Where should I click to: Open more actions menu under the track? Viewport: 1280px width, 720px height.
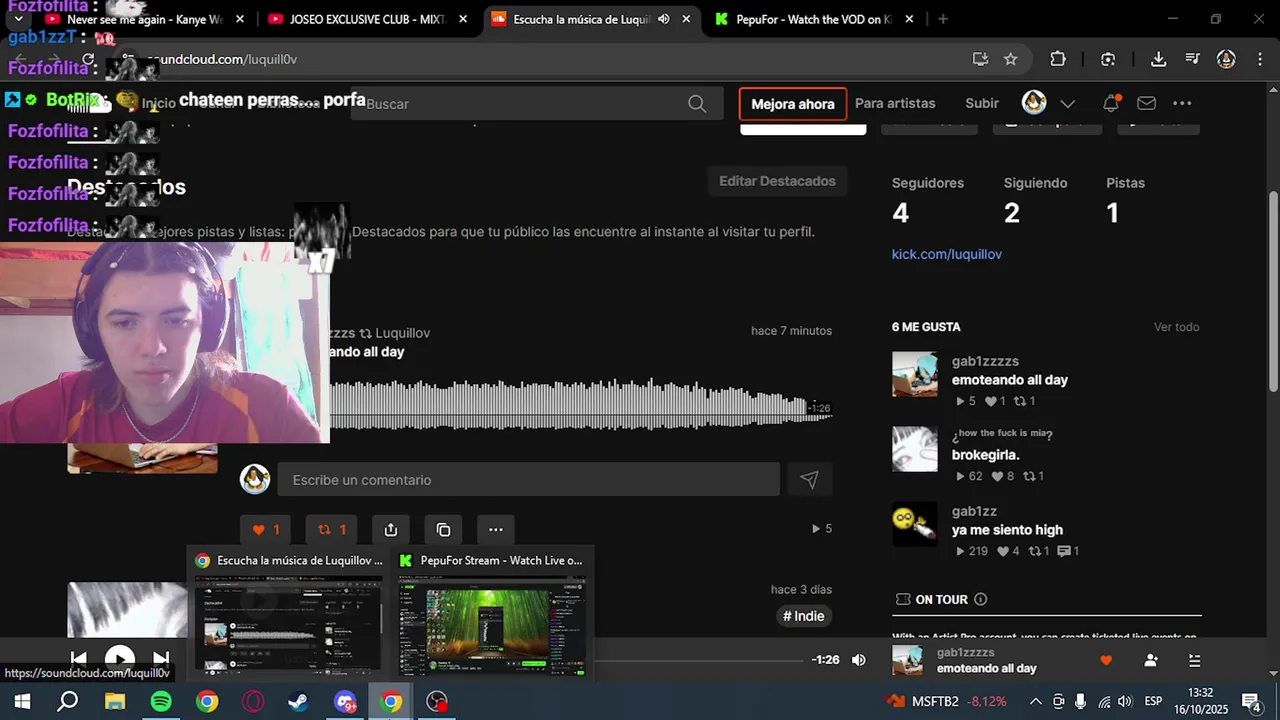click(x=495, y=529)
